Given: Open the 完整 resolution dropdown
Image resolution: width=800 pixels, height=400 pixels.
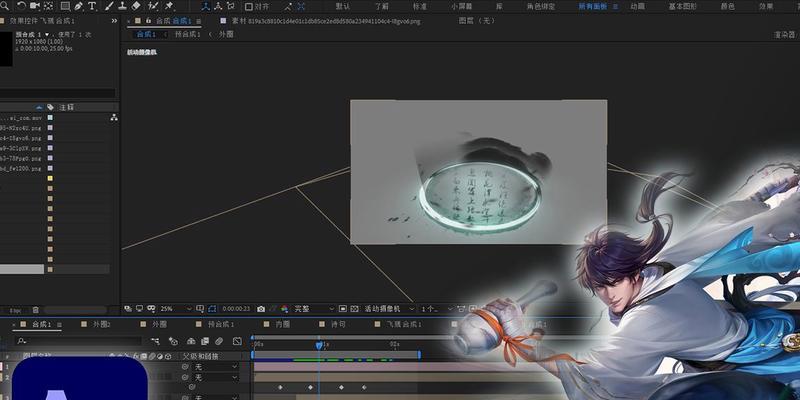Looking at the screenshot, I should [315, 309].
